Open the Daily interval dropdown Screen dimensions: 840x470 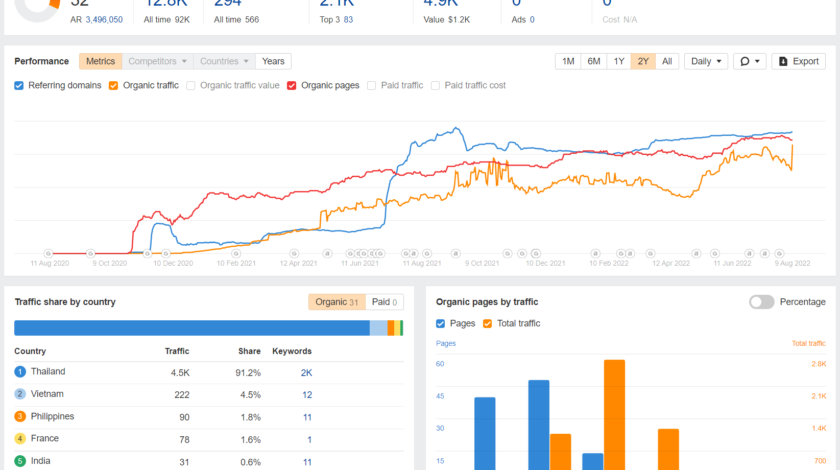pos(706,61)
